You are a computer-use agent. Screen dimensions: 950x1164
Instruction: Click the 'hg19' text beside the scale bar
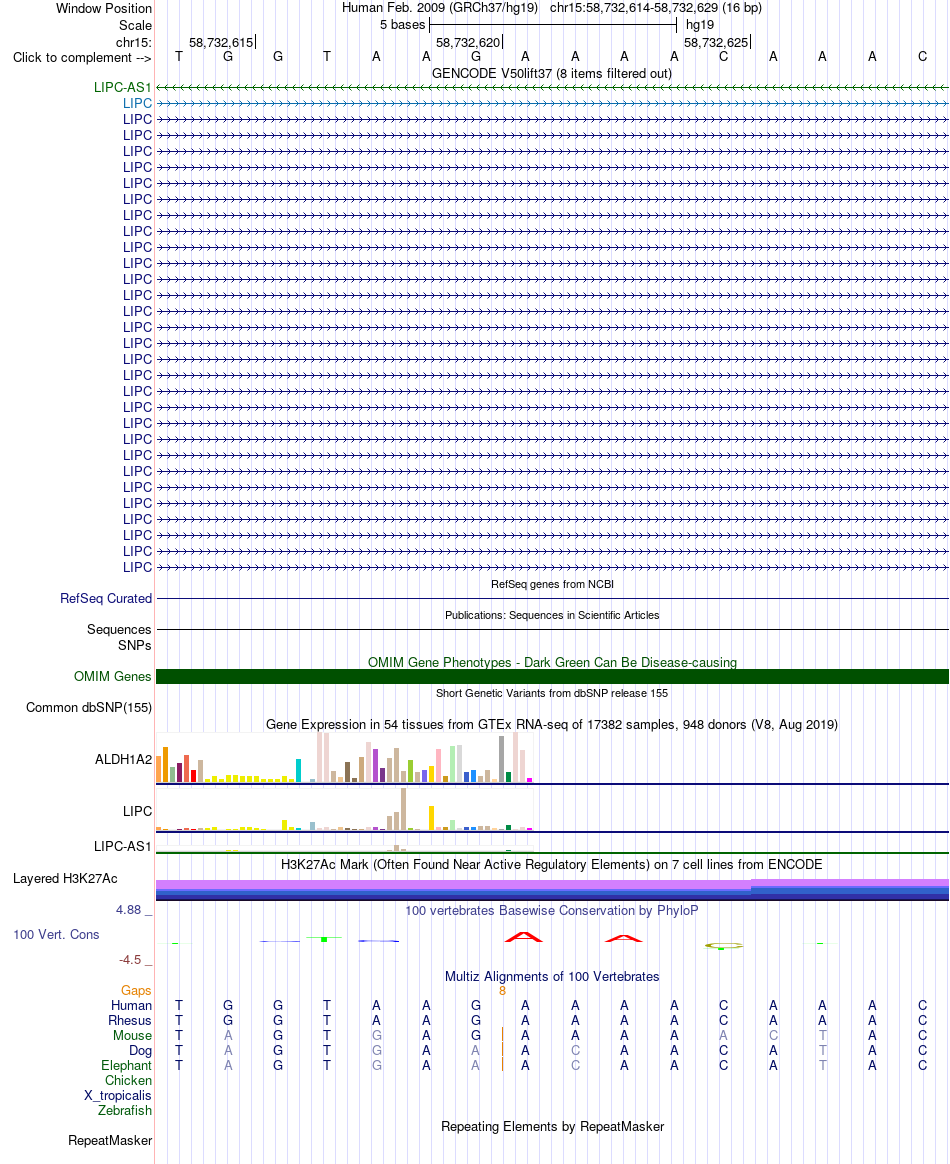tap(700, 24)
